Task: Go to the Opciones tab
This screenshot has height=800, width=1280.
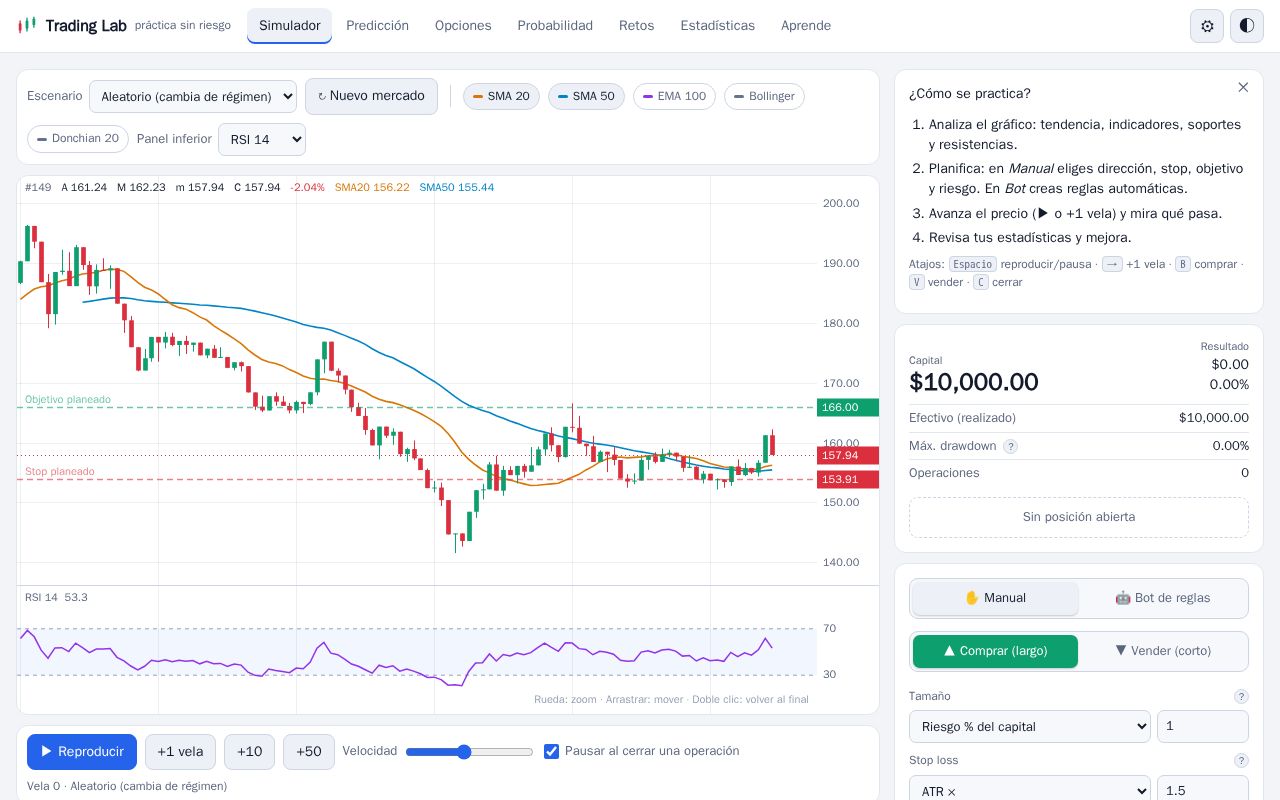Action: click(x=463, y=26)
